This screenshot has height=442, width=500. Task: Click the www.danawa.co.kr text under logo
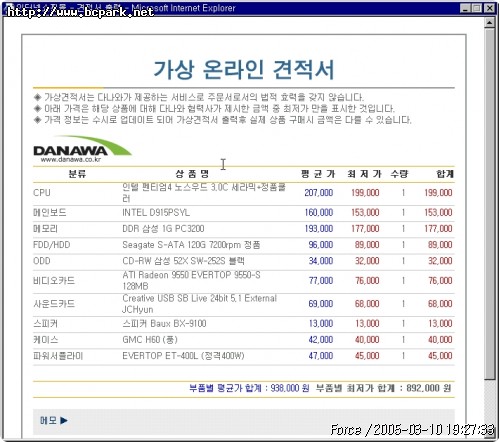[71, 159]
